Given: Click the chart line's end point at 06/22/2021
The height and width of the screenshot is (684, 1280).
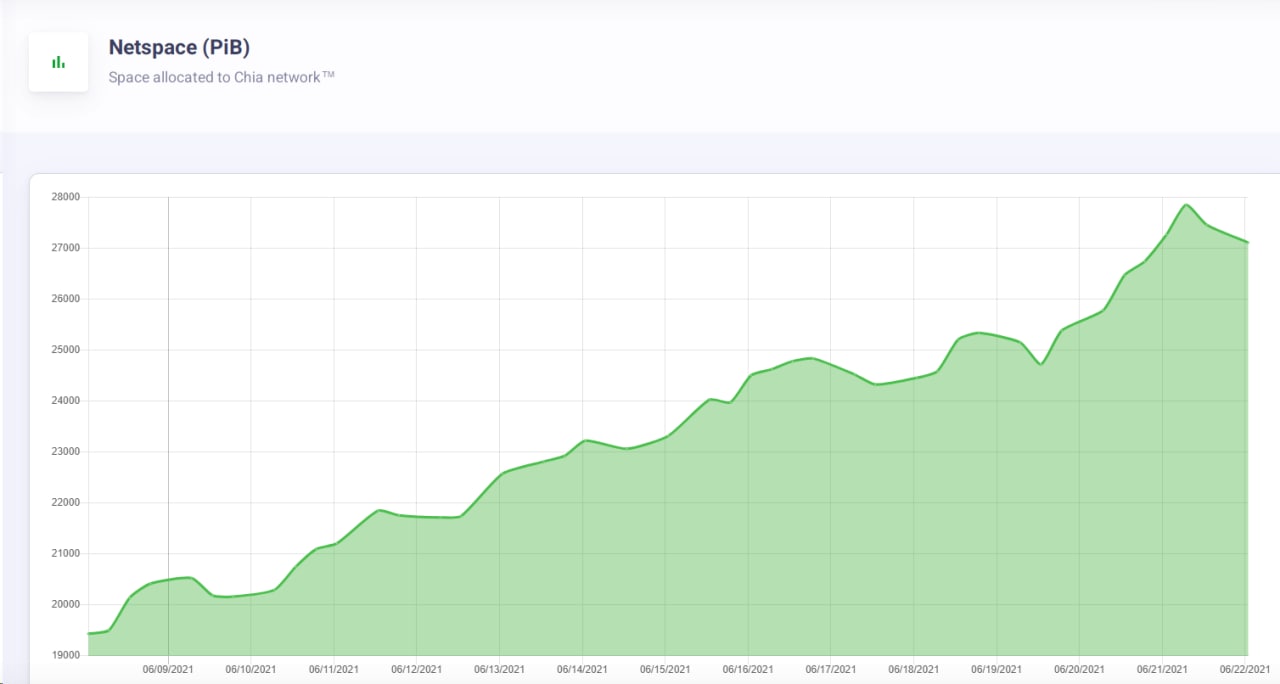Looking at the screenshot, I should coord(1247,242).
